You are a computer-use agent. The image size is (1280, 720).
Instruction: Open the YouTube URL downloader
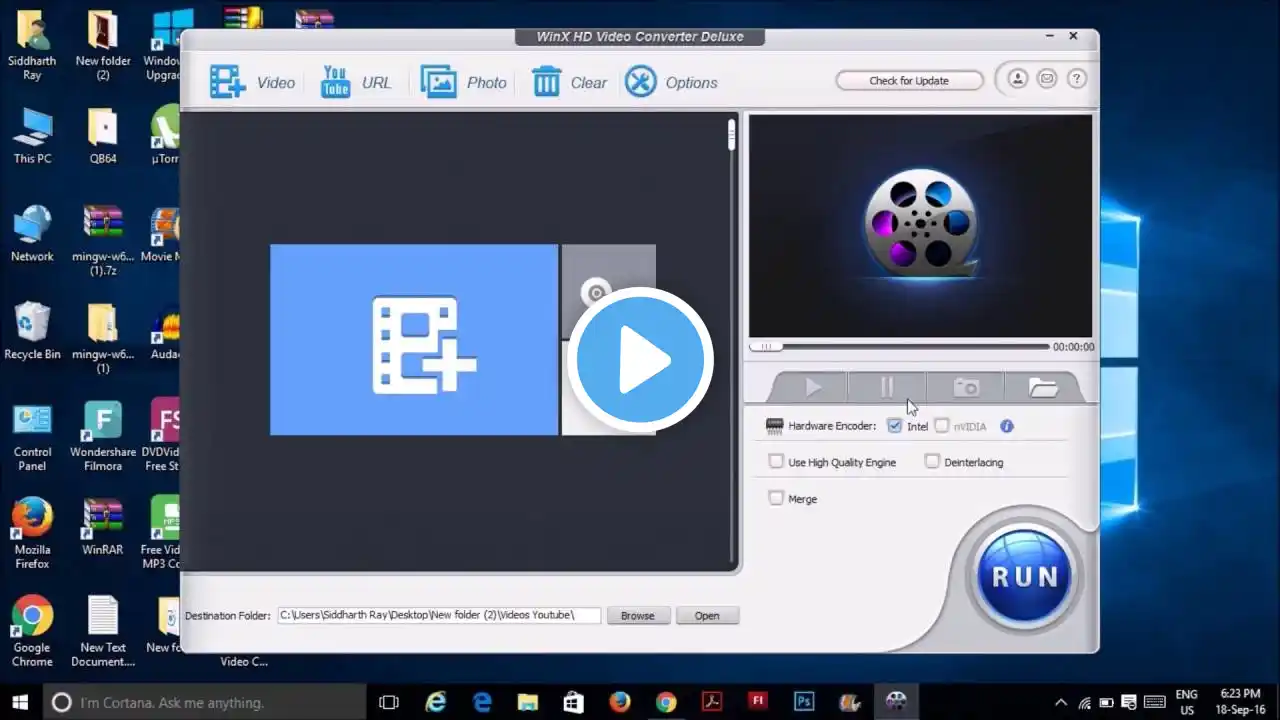335,82
